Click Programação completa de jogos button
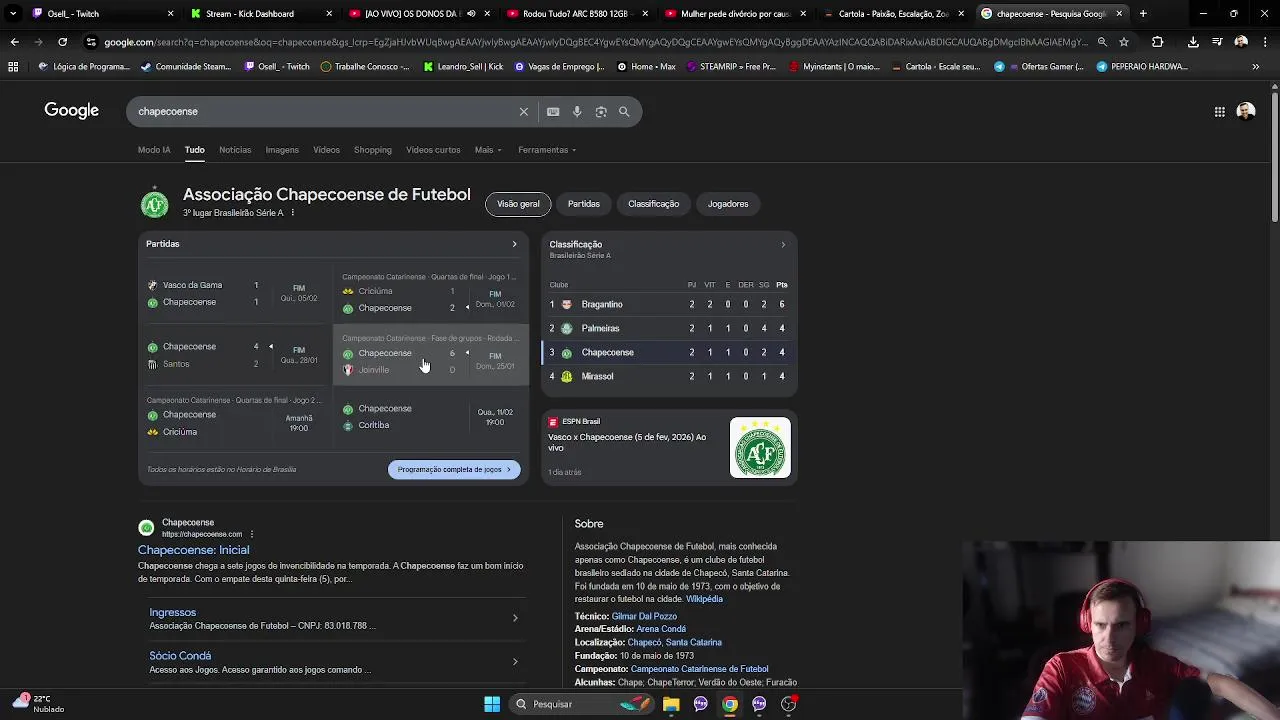This screenshot has height=720, width=1280. point(454,469)
